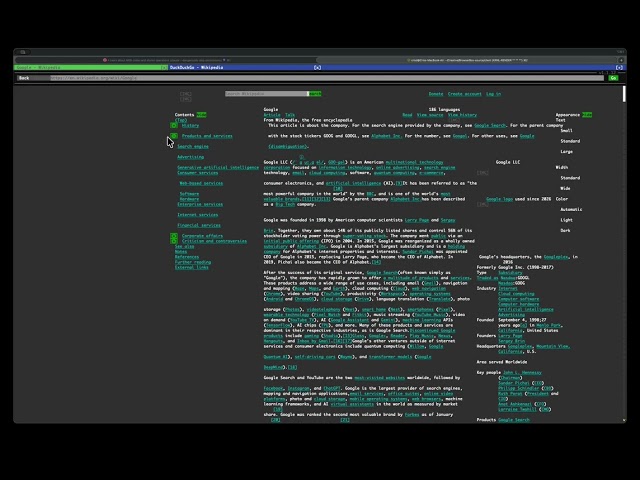Image resolution: width=640 pixels, height=480 pixels.
Task: Jump to the Notes section
Action: point(181,252)
